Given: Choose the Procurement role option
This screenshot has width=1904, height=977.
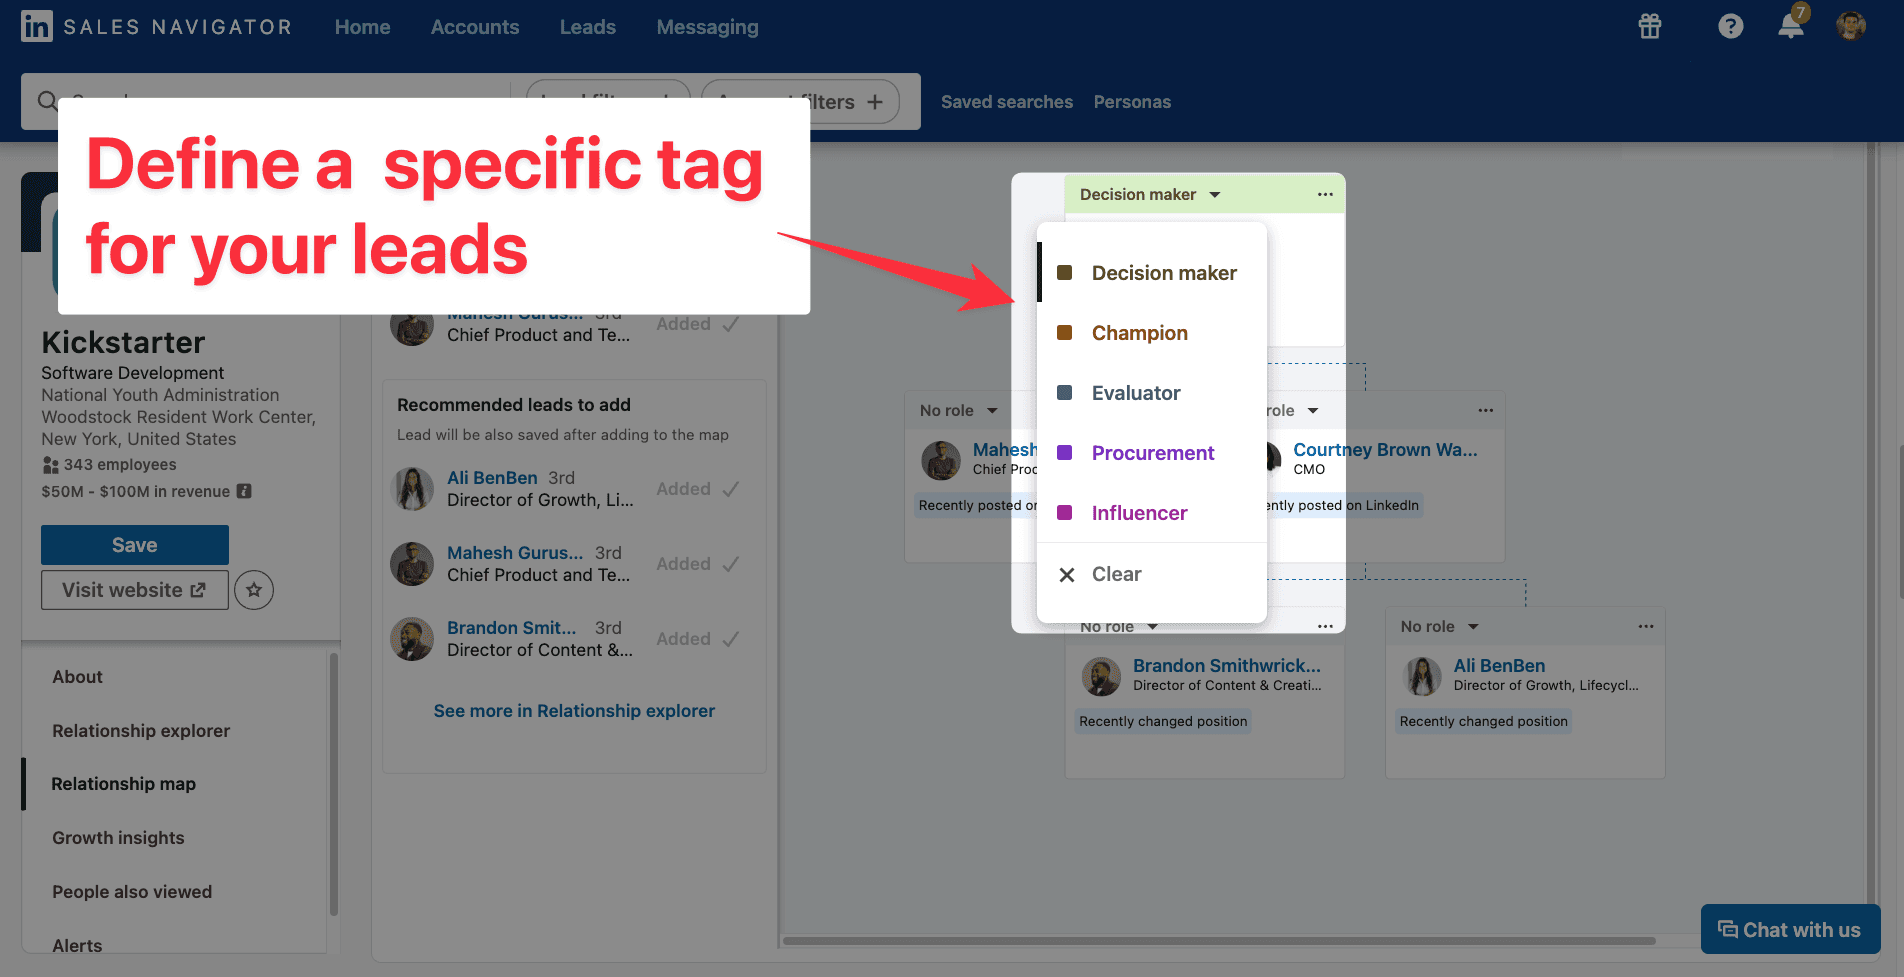Looking at the screenshot, I should (x=1152, y=453).
